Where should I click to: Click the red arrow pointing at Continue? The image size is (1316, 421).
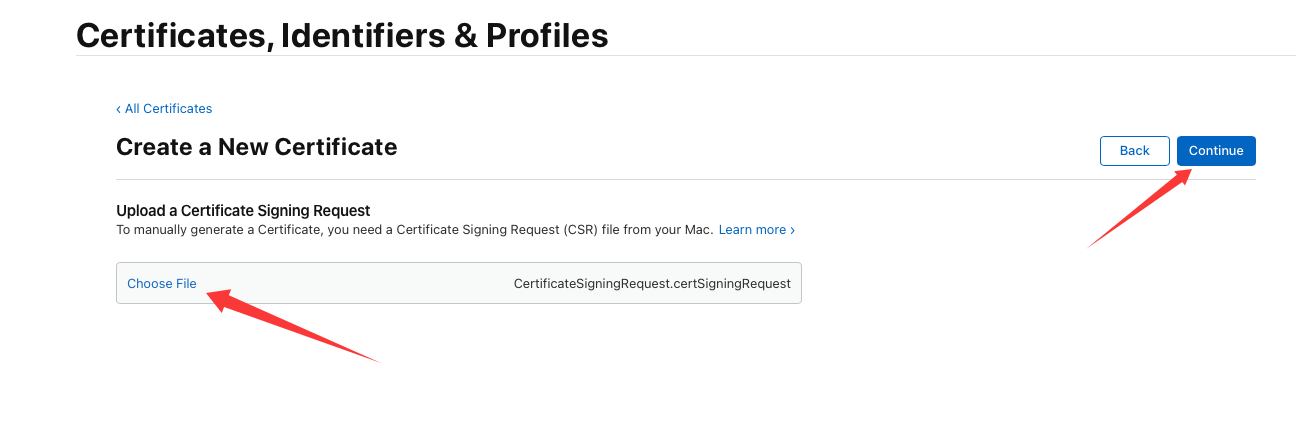click(x=1140, y=209)
